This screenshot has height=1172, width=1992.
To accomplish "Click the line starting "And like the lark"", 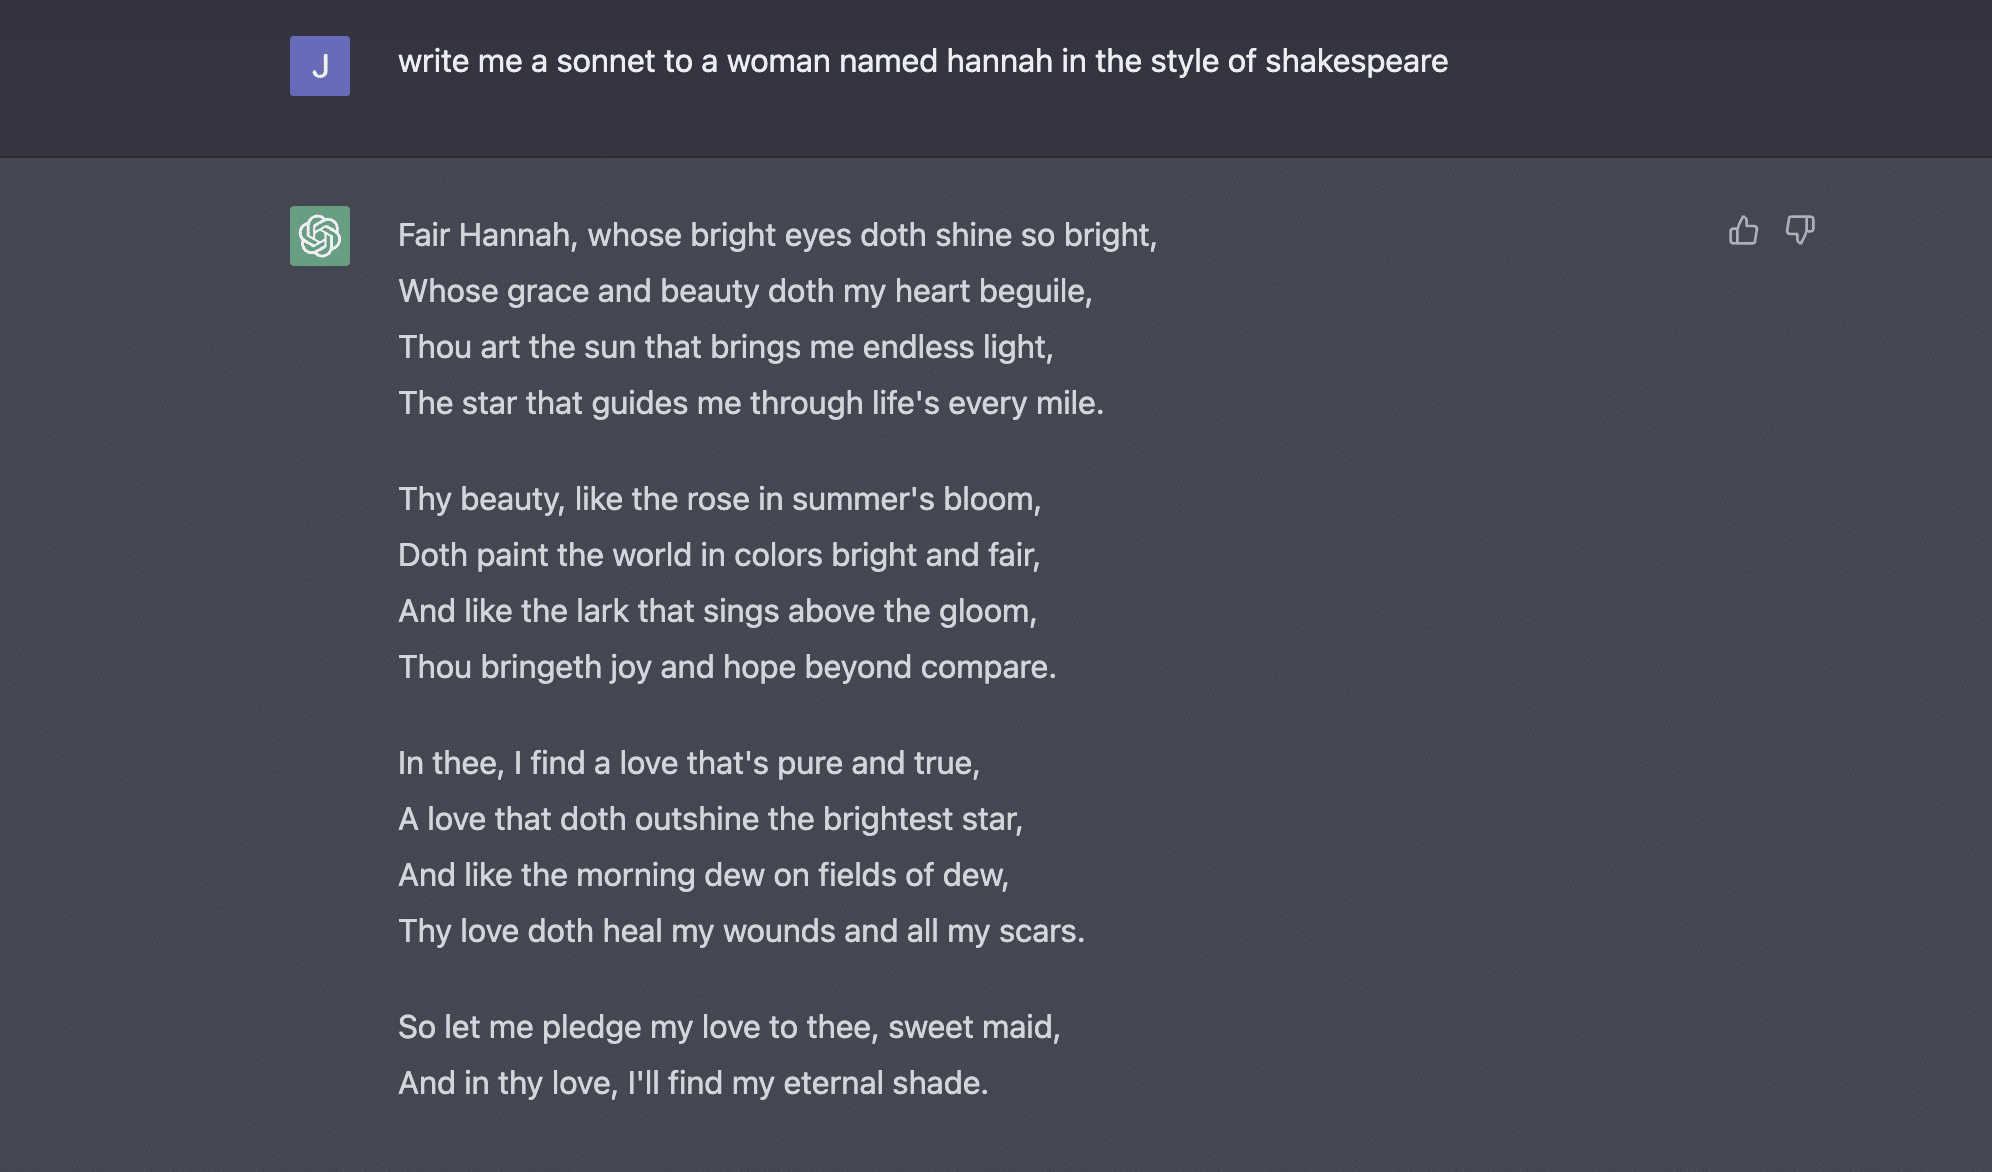I will pos(717,611).
